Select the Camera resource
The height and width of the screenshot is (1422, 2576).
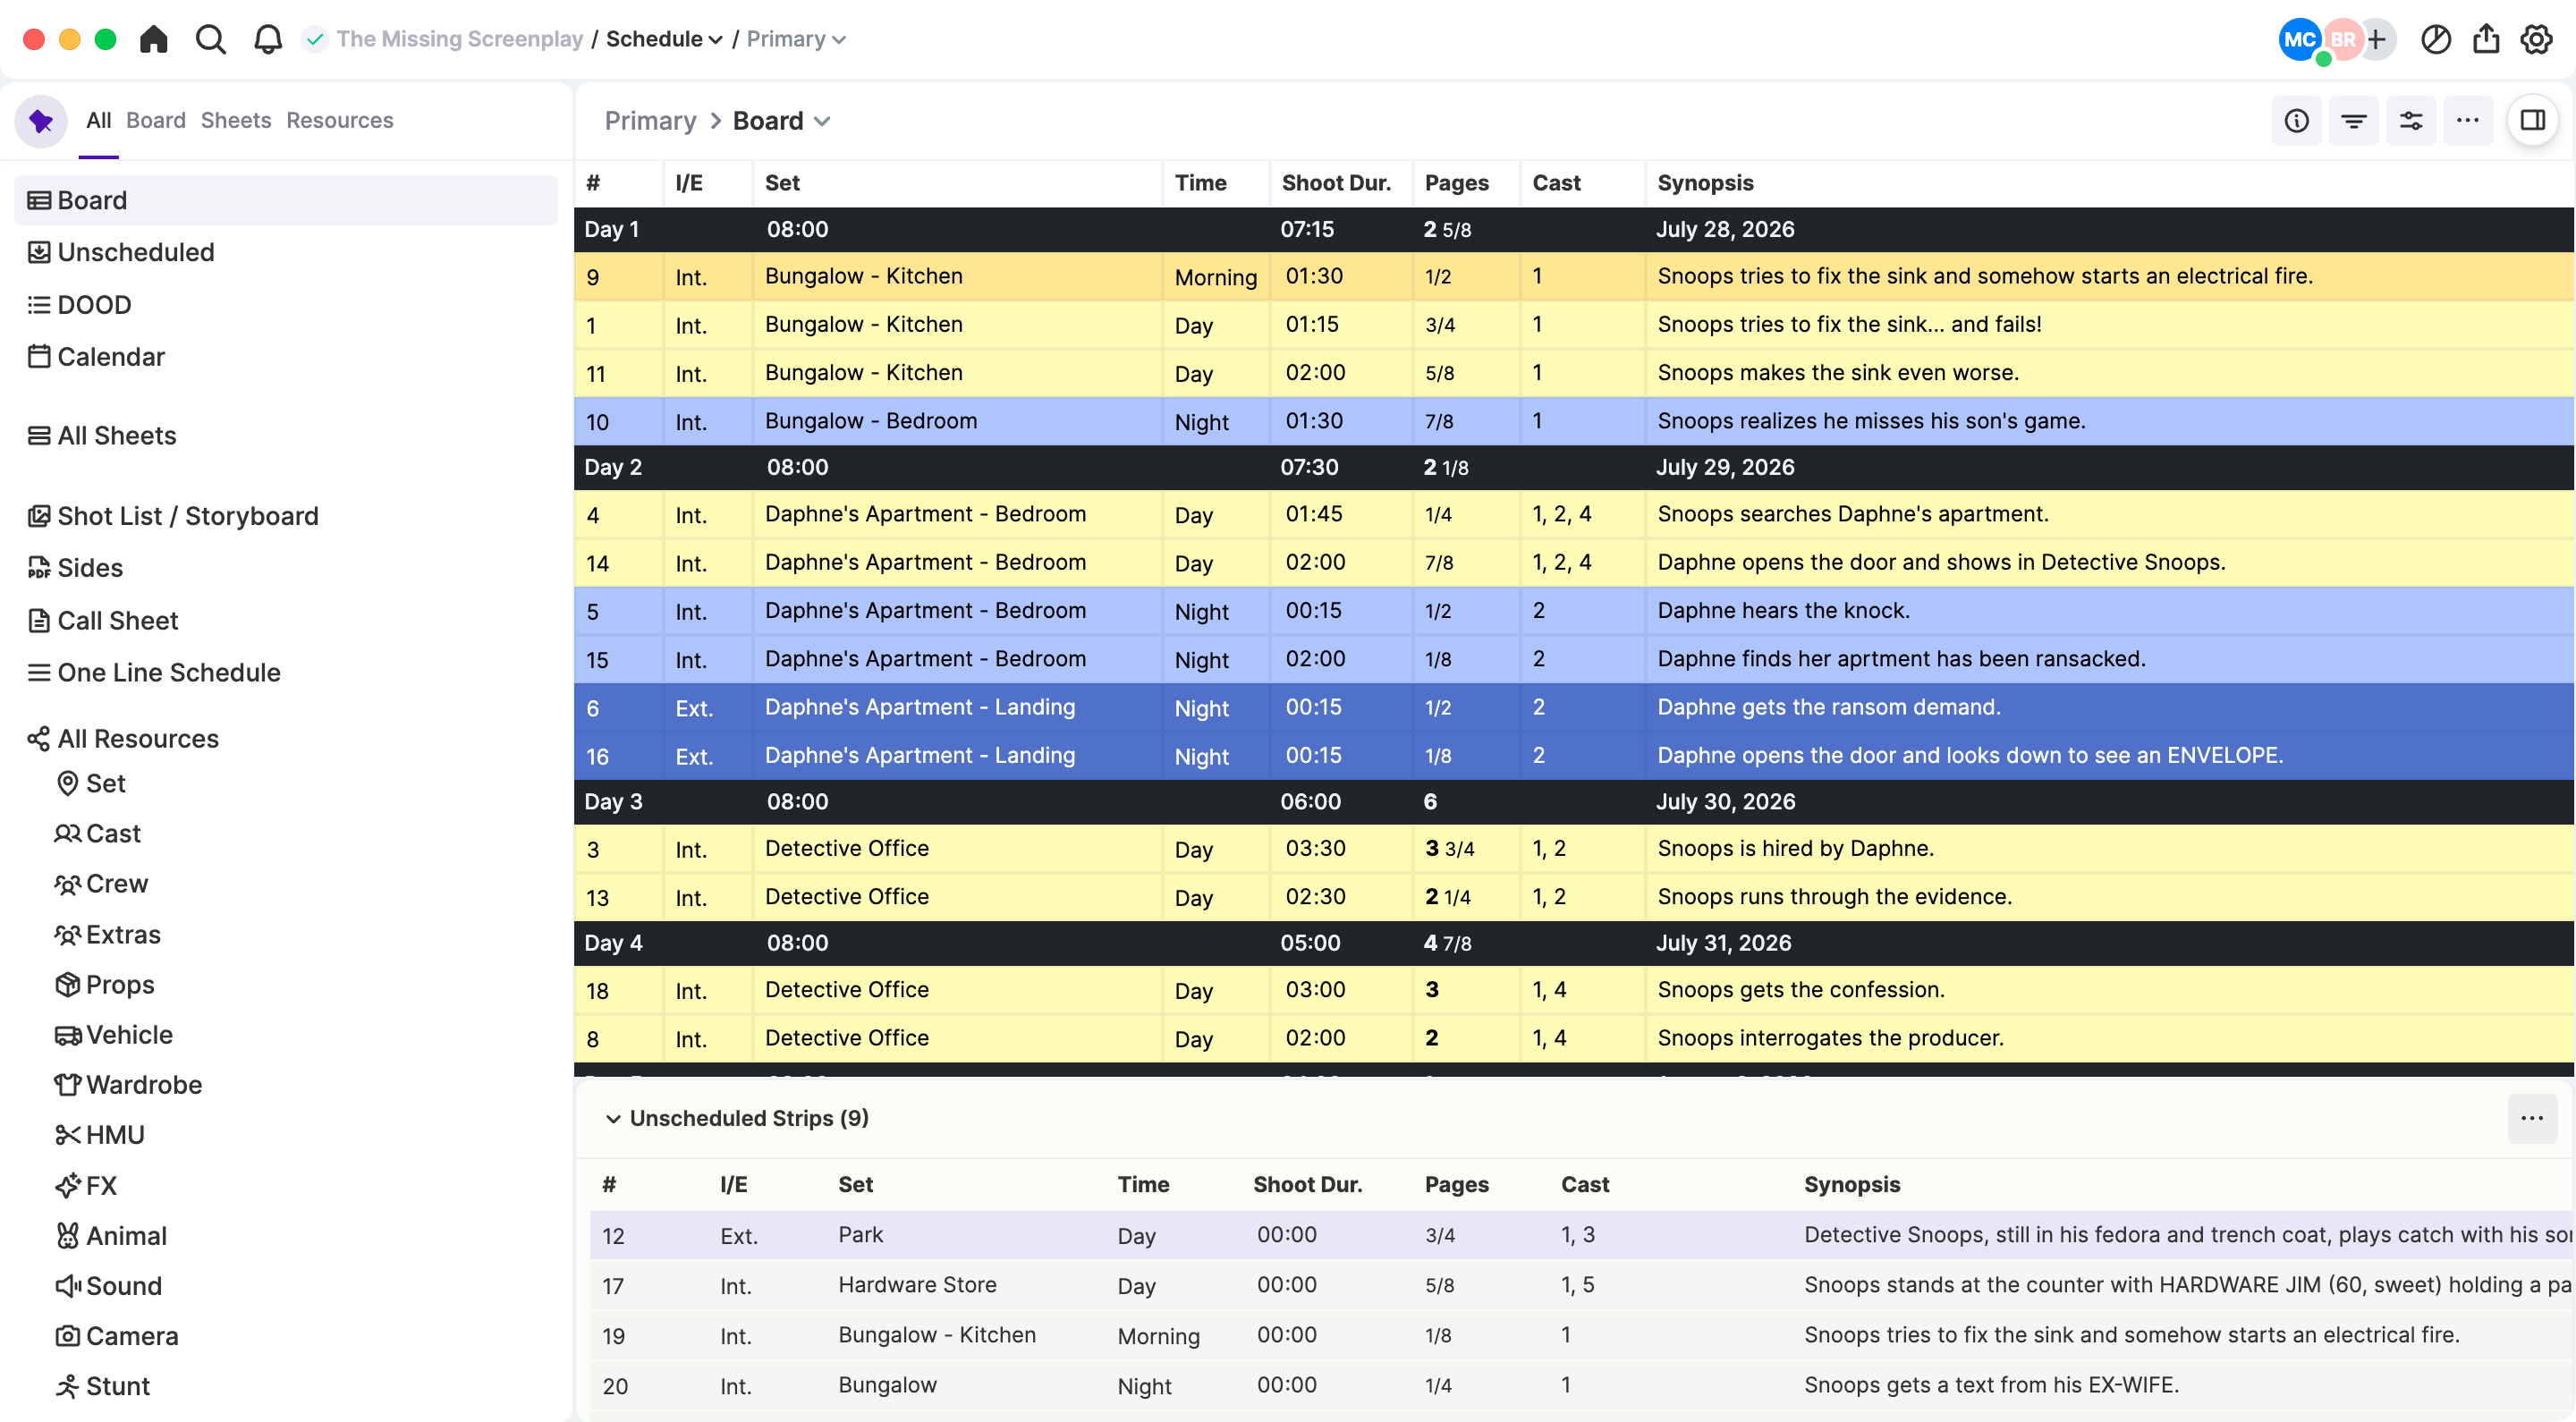click(132, 1336)
